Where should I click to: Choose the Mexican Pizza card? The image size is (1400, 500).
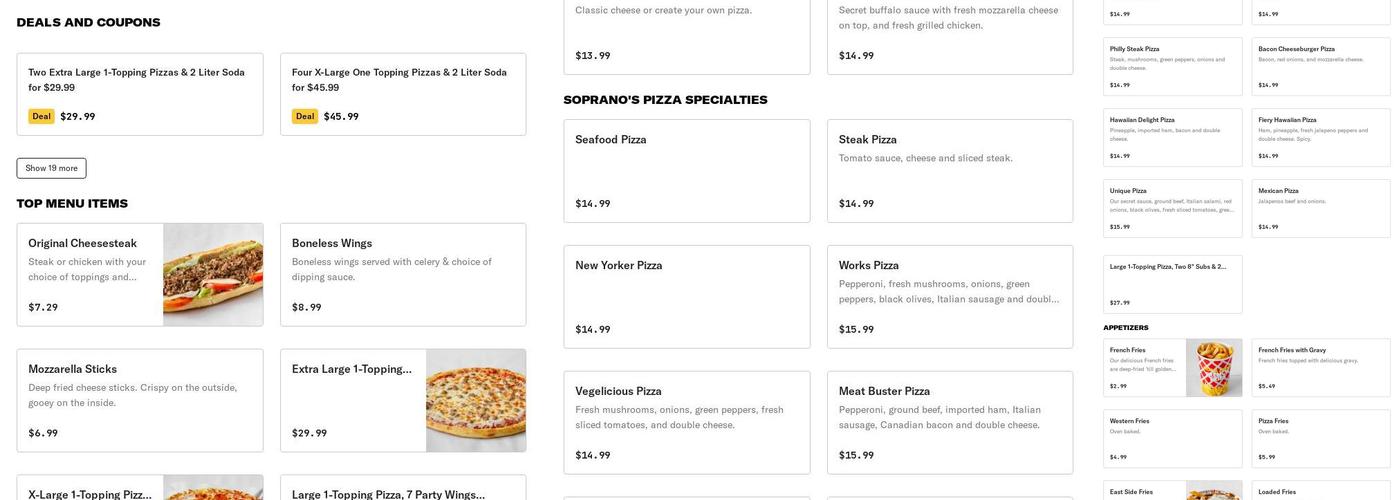point(1320,209)
